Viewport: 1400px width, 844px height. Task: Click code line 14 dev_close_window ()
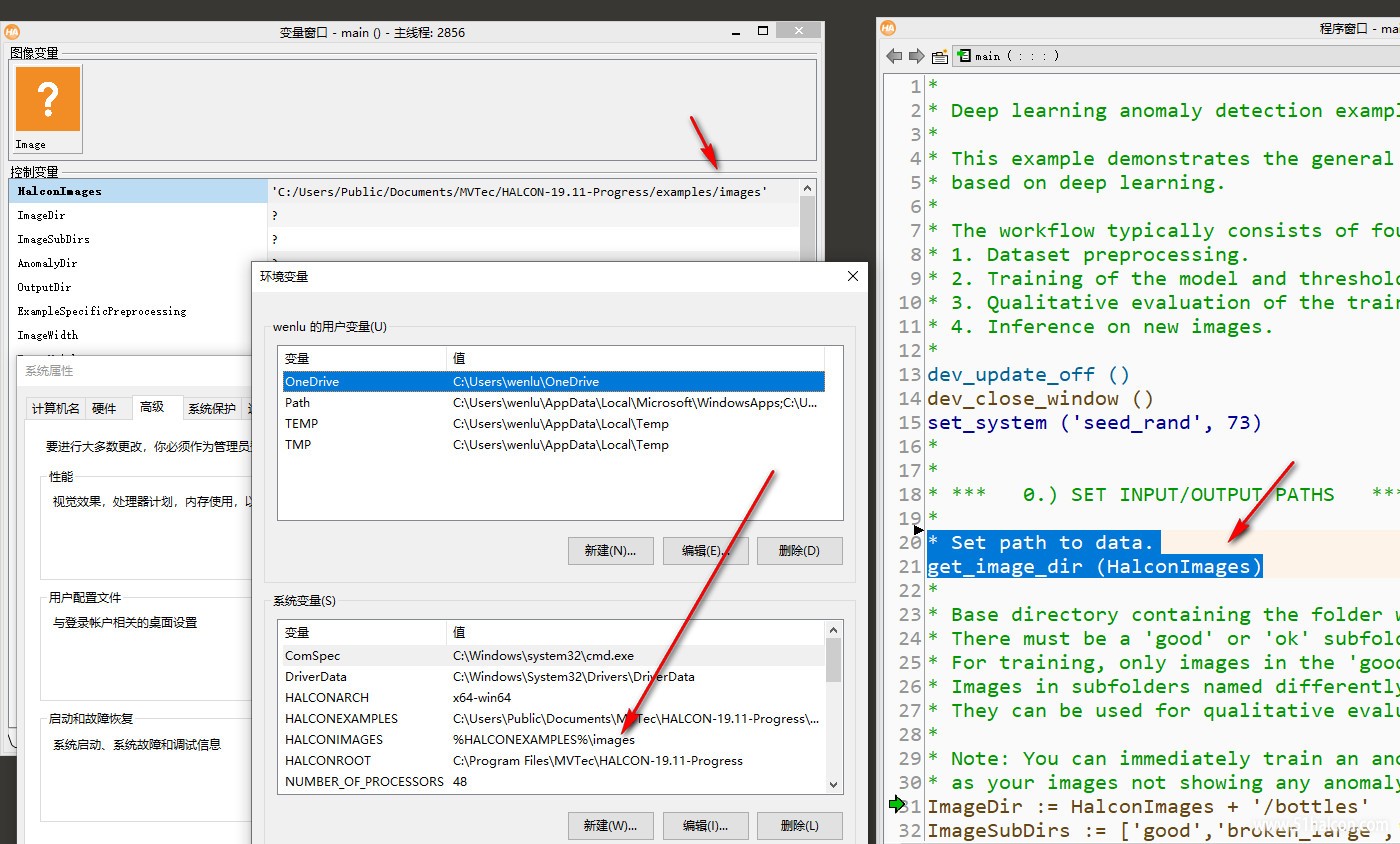[x=1040, y=399]
